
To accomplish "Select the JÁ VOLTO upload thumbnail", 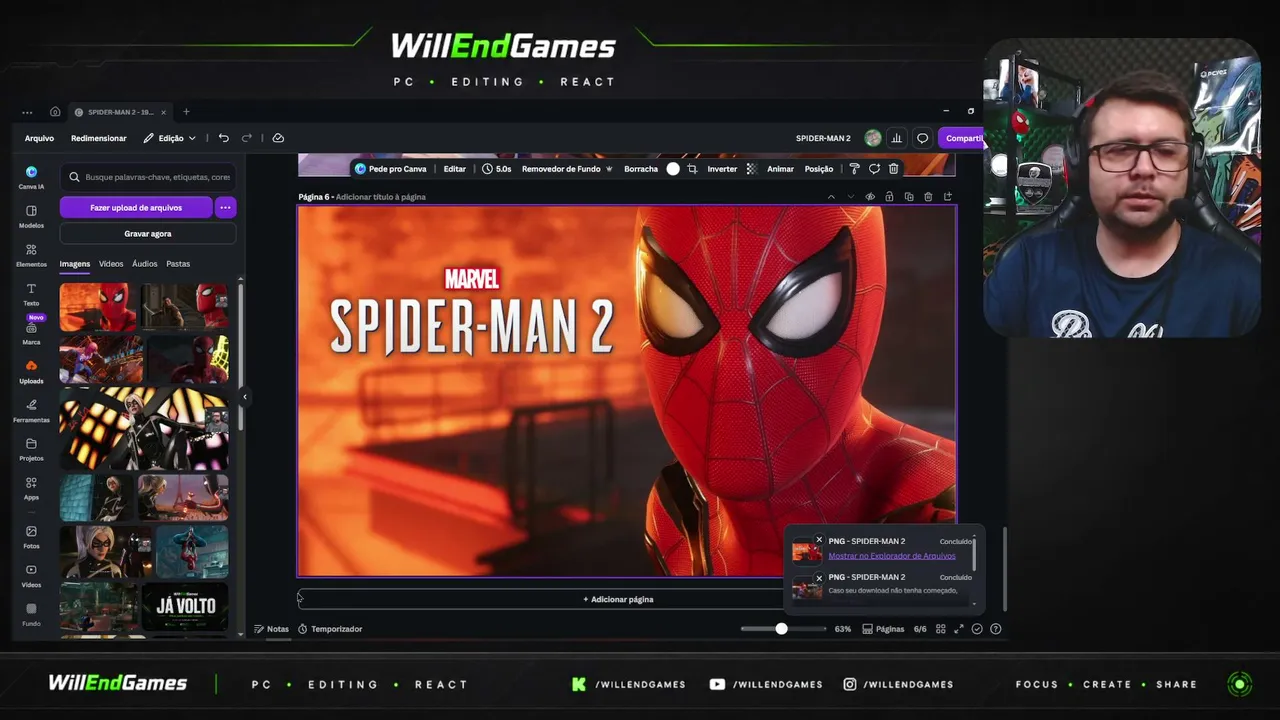I will (x=185, y=607).
